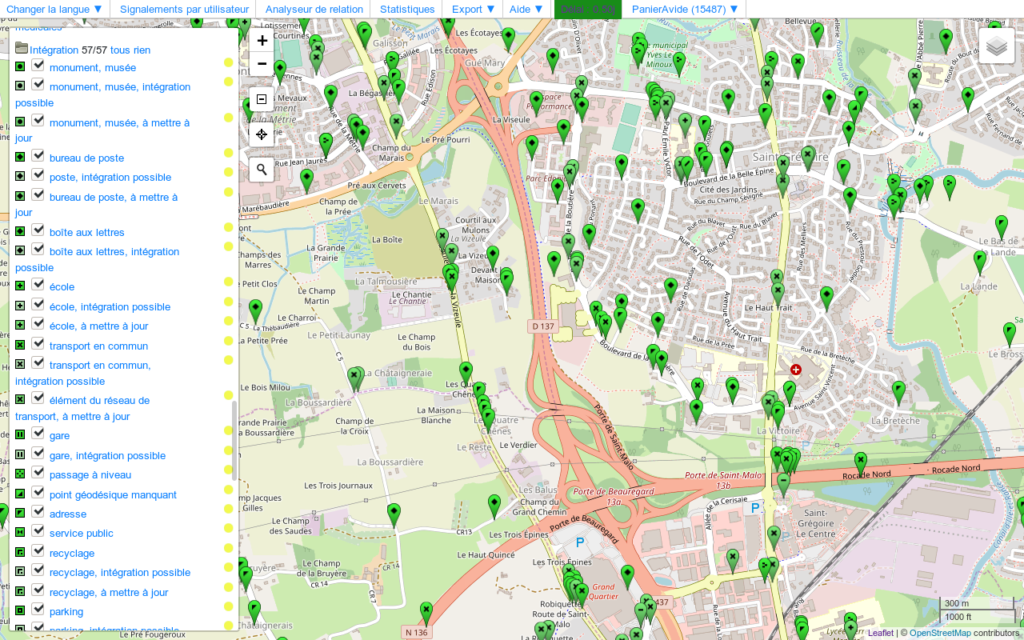Zoom in on the map
The height and width of the screenshot is (640, 1024).
click(262, 41)
